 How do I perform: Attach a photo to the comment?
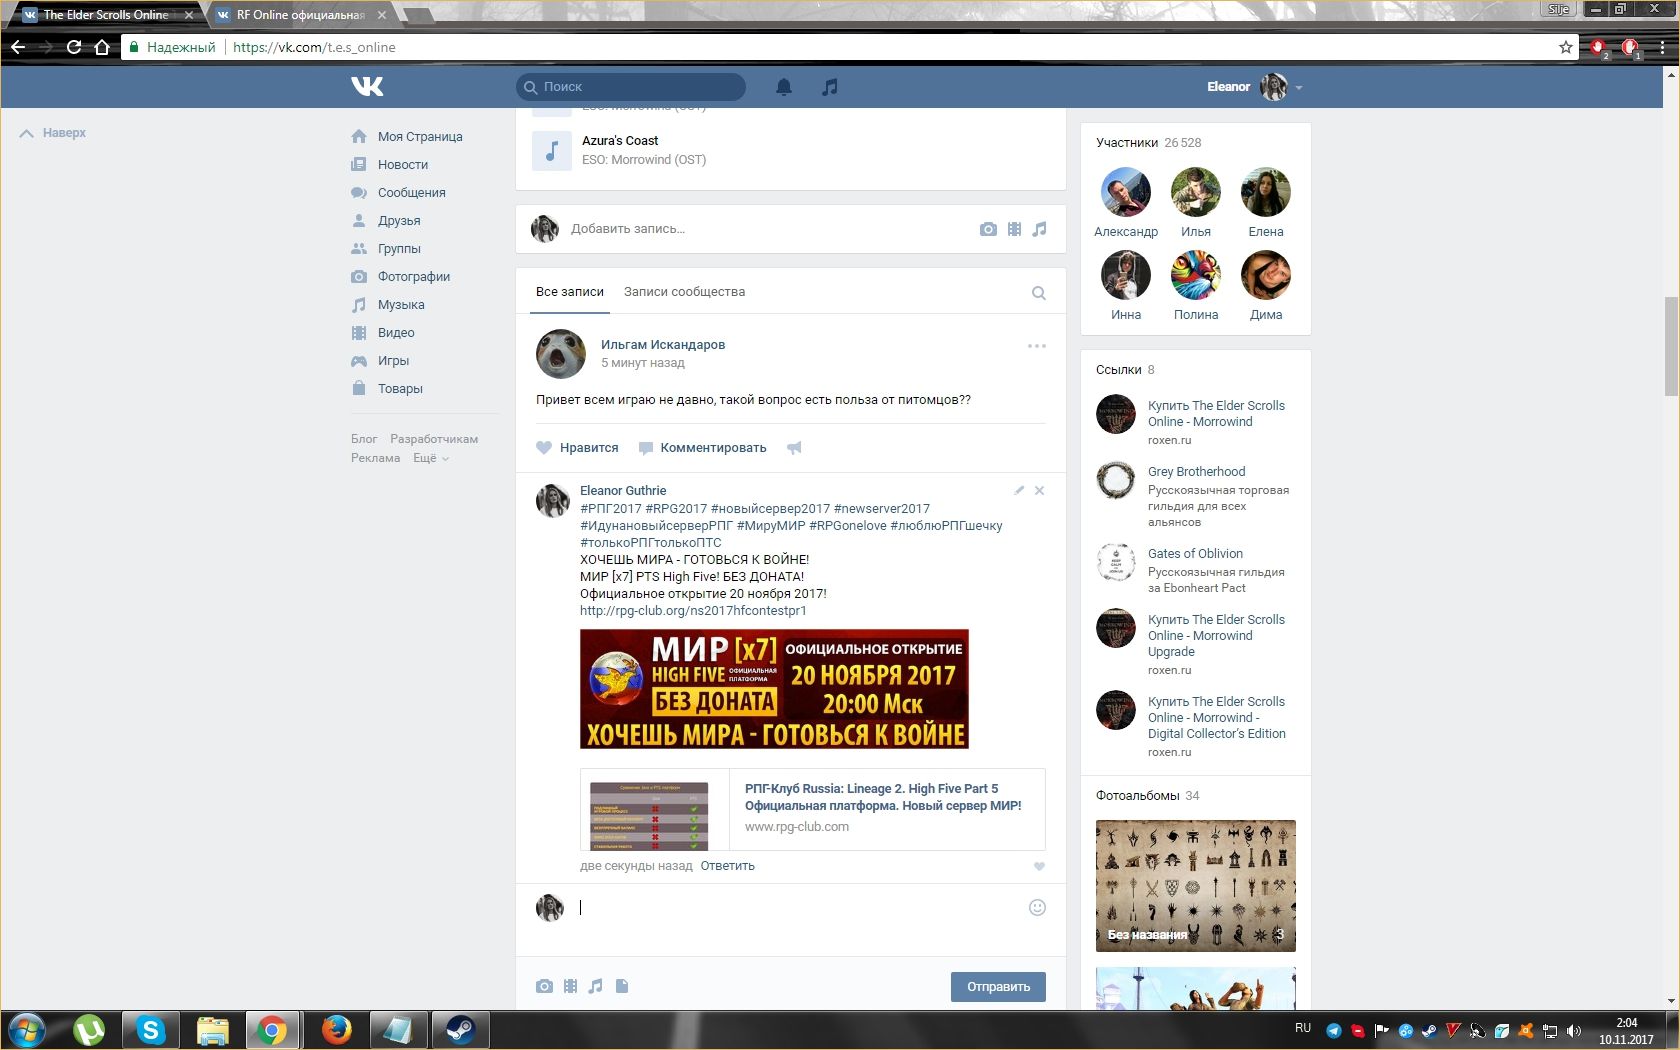point(544,986)
